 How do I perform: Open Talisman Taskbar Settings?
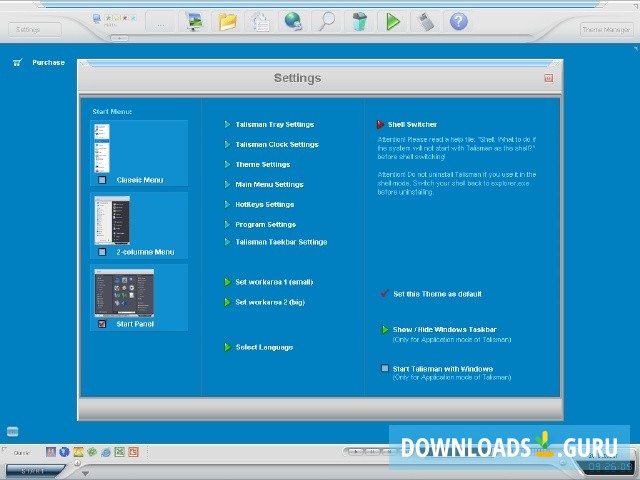[x=281, y=242]
